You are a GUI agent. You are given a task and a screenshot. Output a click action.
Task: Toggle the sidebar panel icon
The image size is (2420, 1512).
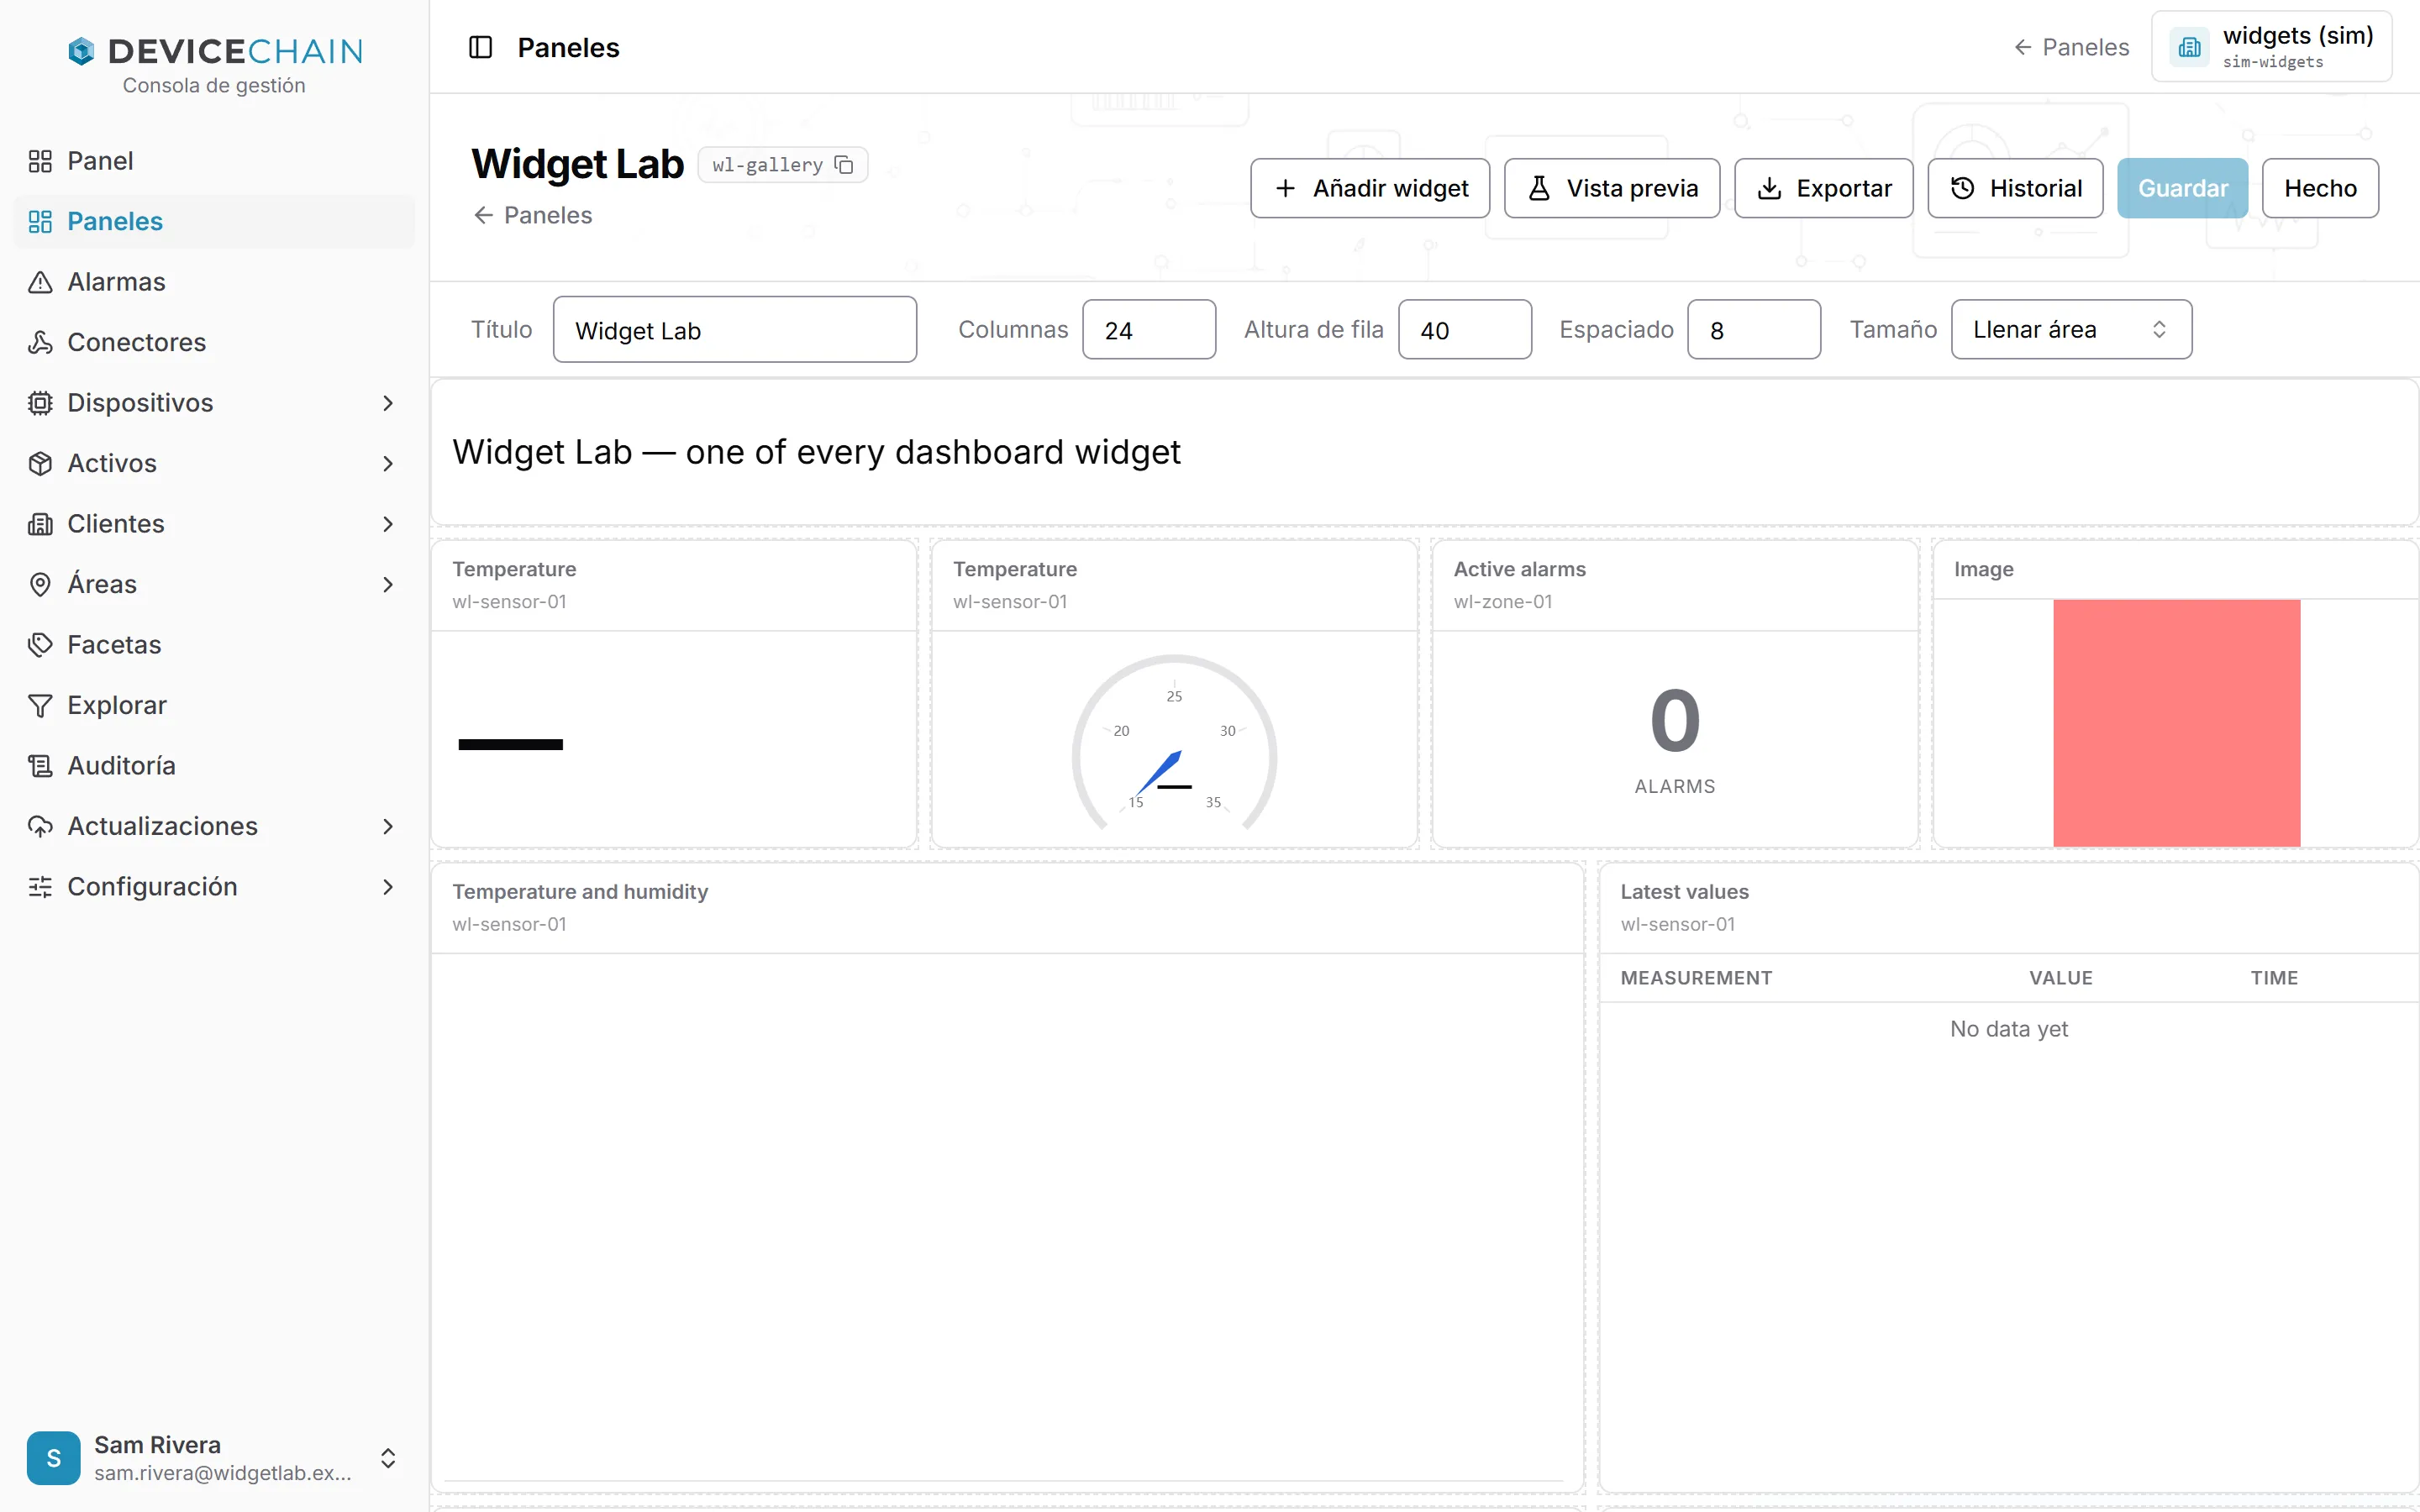click(480, 47)
